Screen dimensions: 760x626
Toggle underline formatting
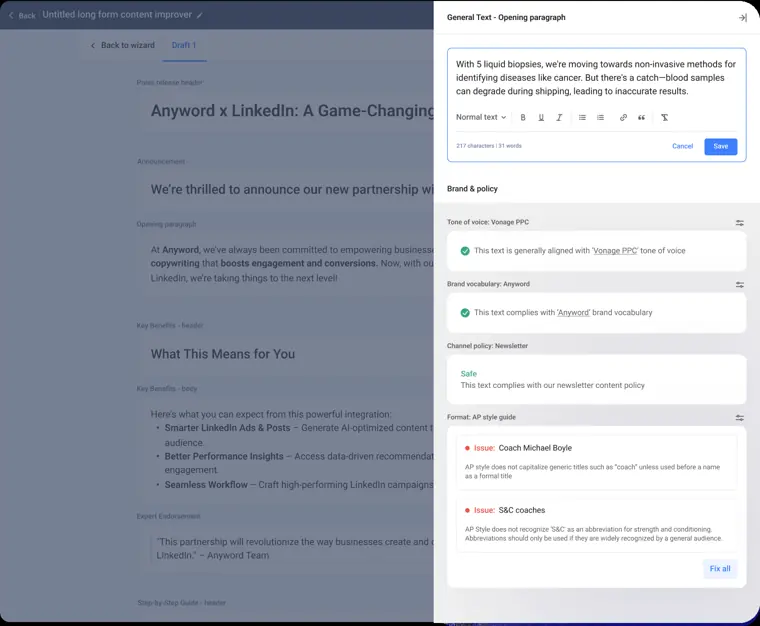(x=541, y=118)
